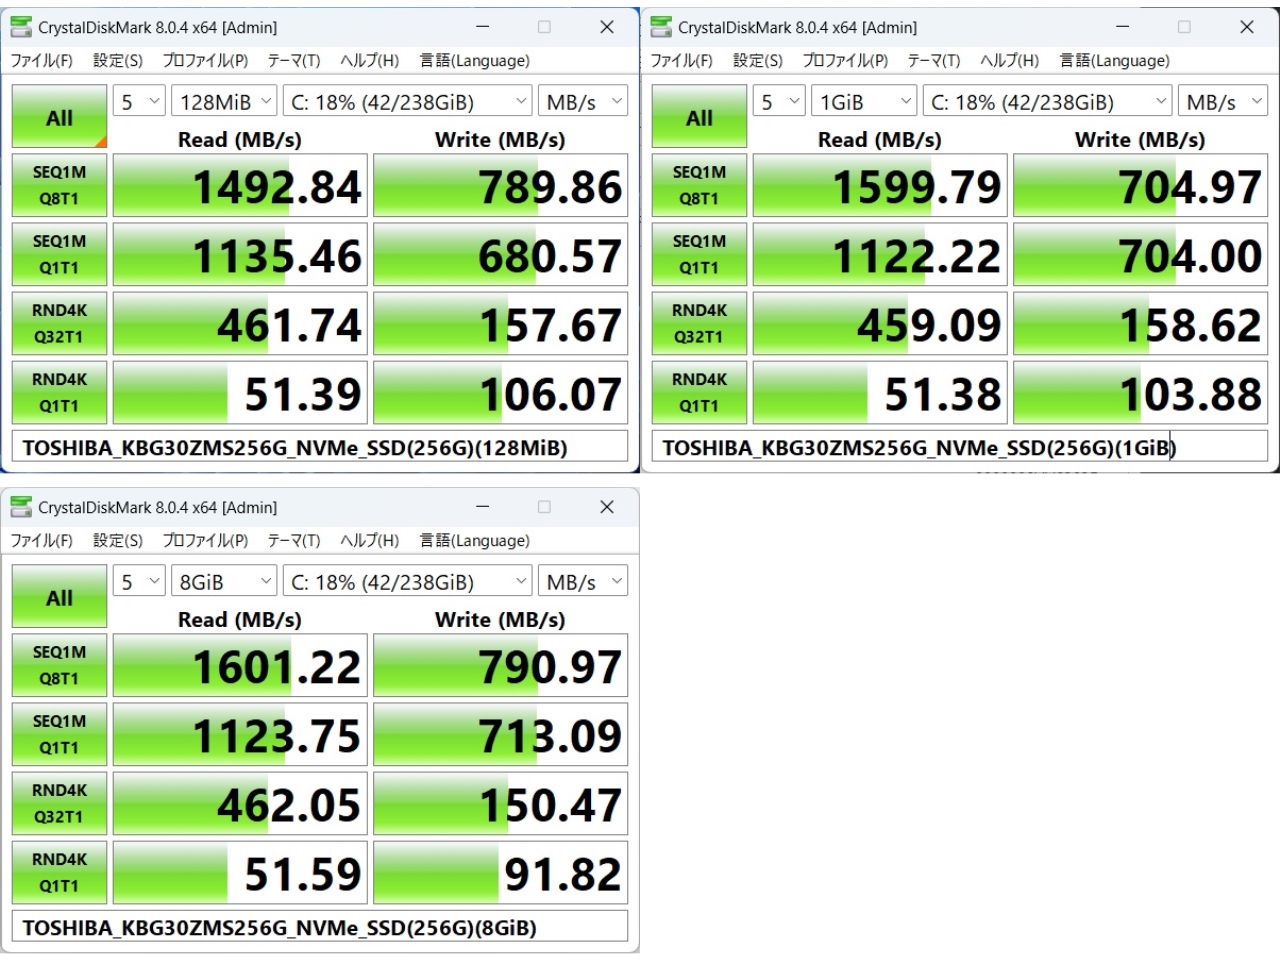Open the test count dropdown in the 128MiB window
The width and height of the screenshot is (1280, 960).
(x=139, y=102)
